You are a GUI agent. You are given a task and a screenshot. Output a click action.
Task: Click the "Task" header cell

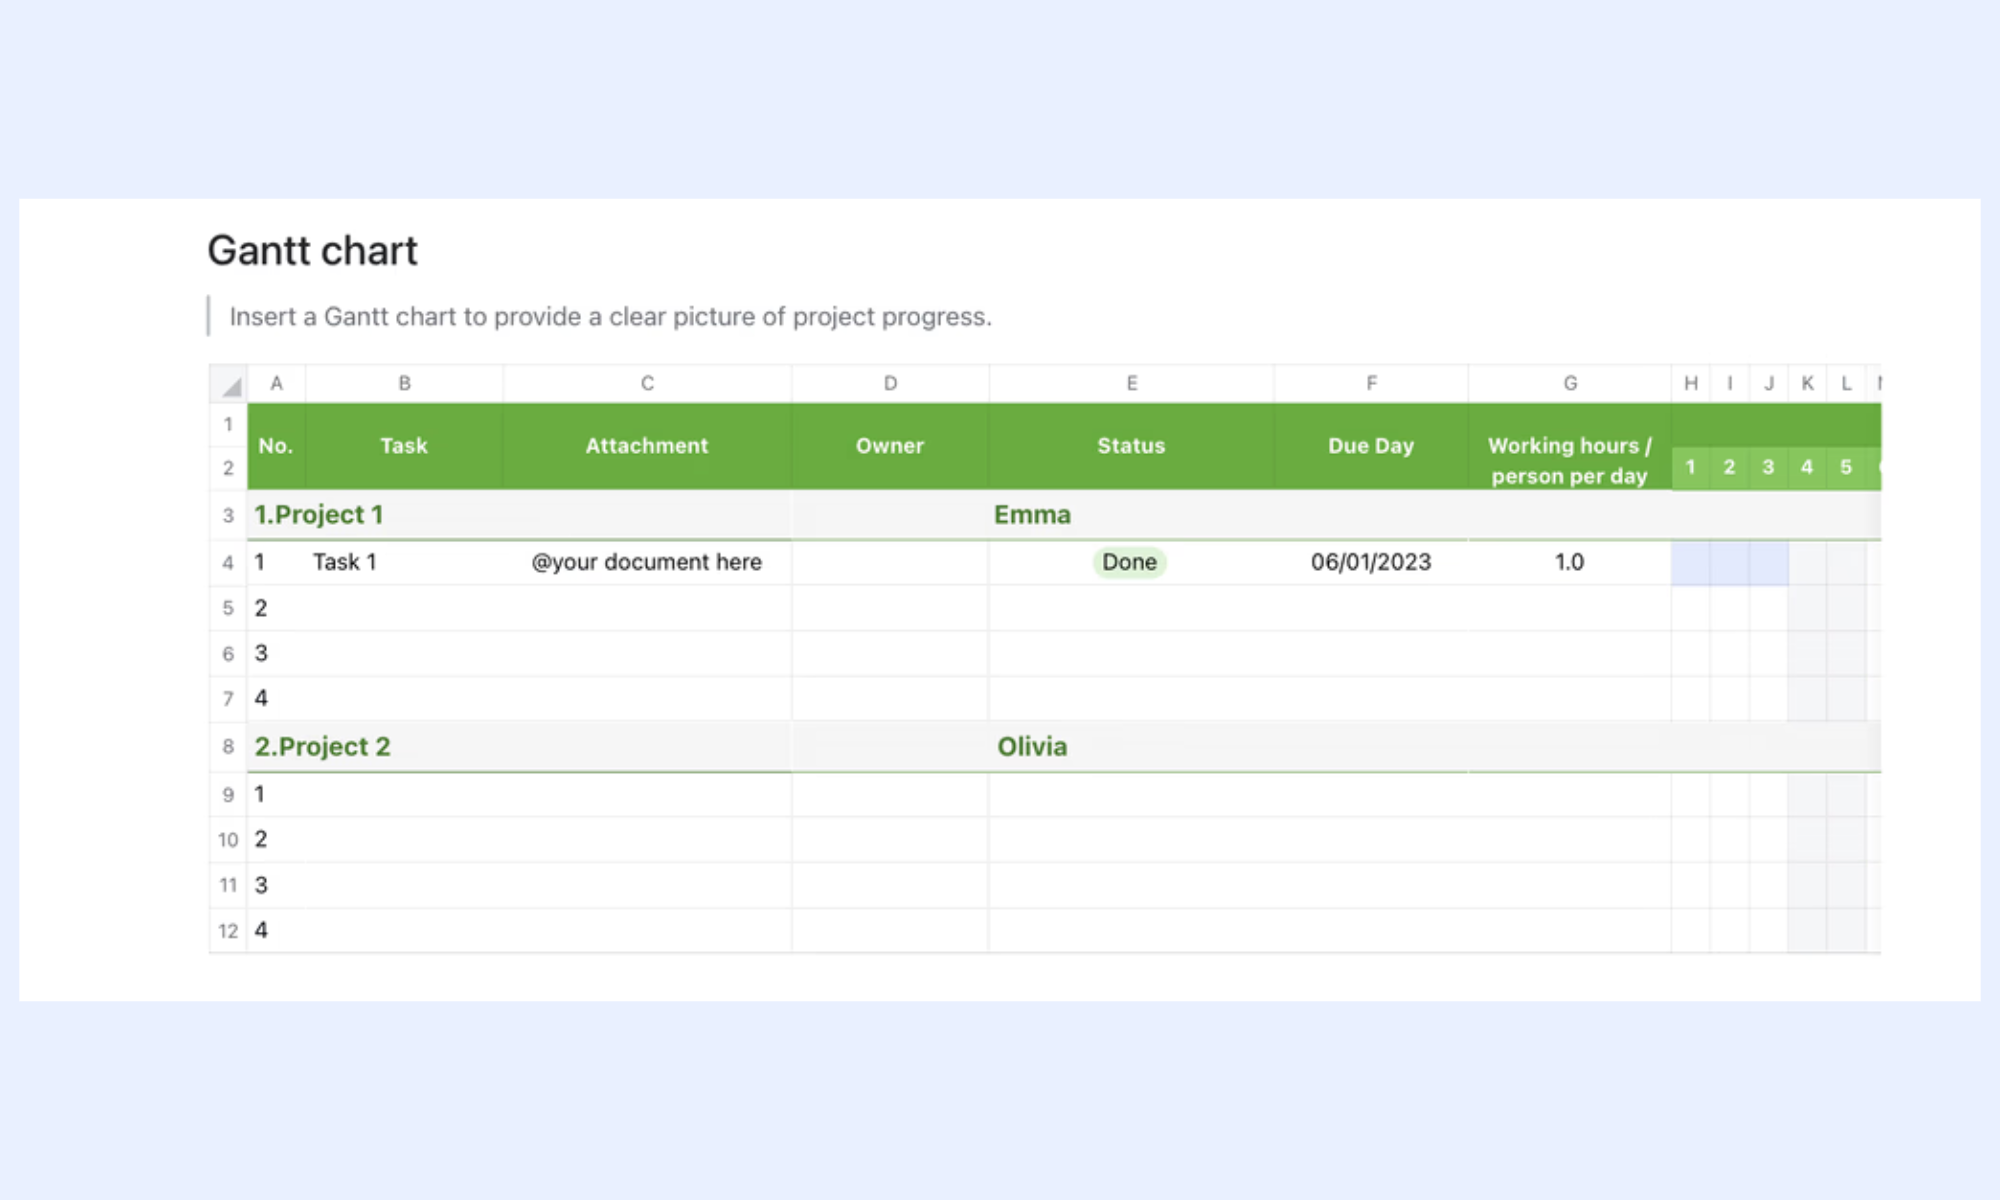[x=404, y=446]
